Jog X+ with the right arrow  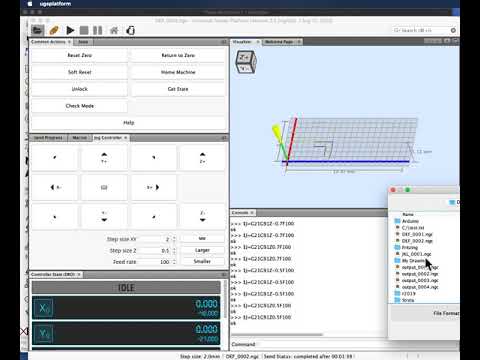click(x=153, y=187)
